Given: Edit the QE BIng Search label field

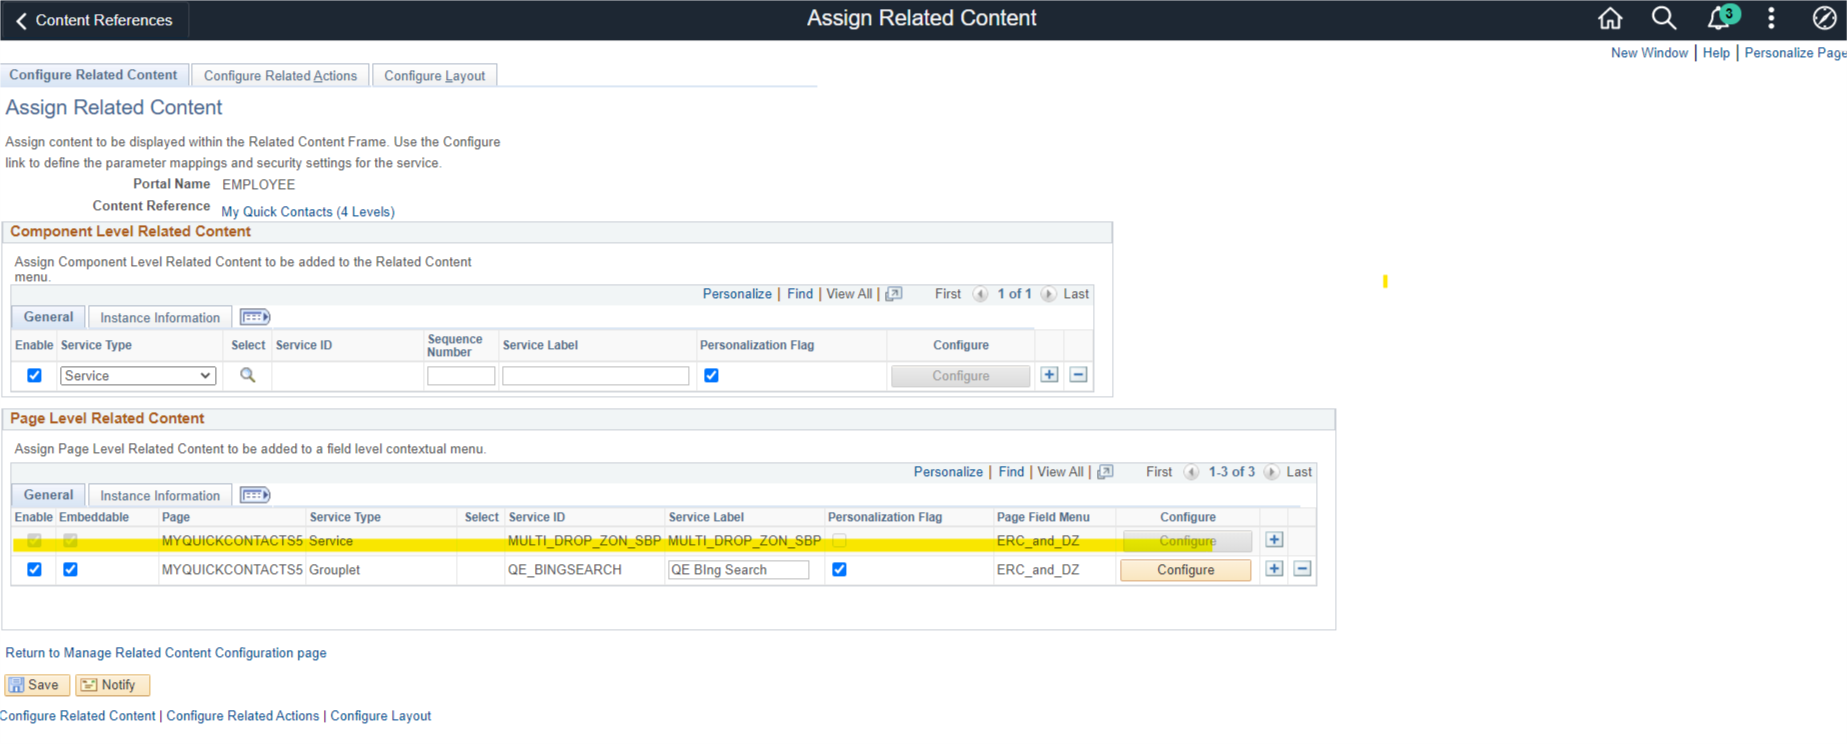Looking at the screenshot, I should pyautogui.click(x=738, y=570).
